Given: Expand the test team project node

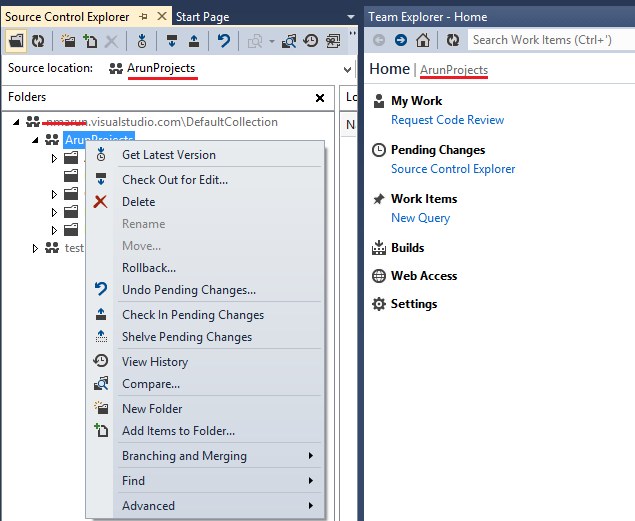Looking at the screenshot, I should pos(35,248).
